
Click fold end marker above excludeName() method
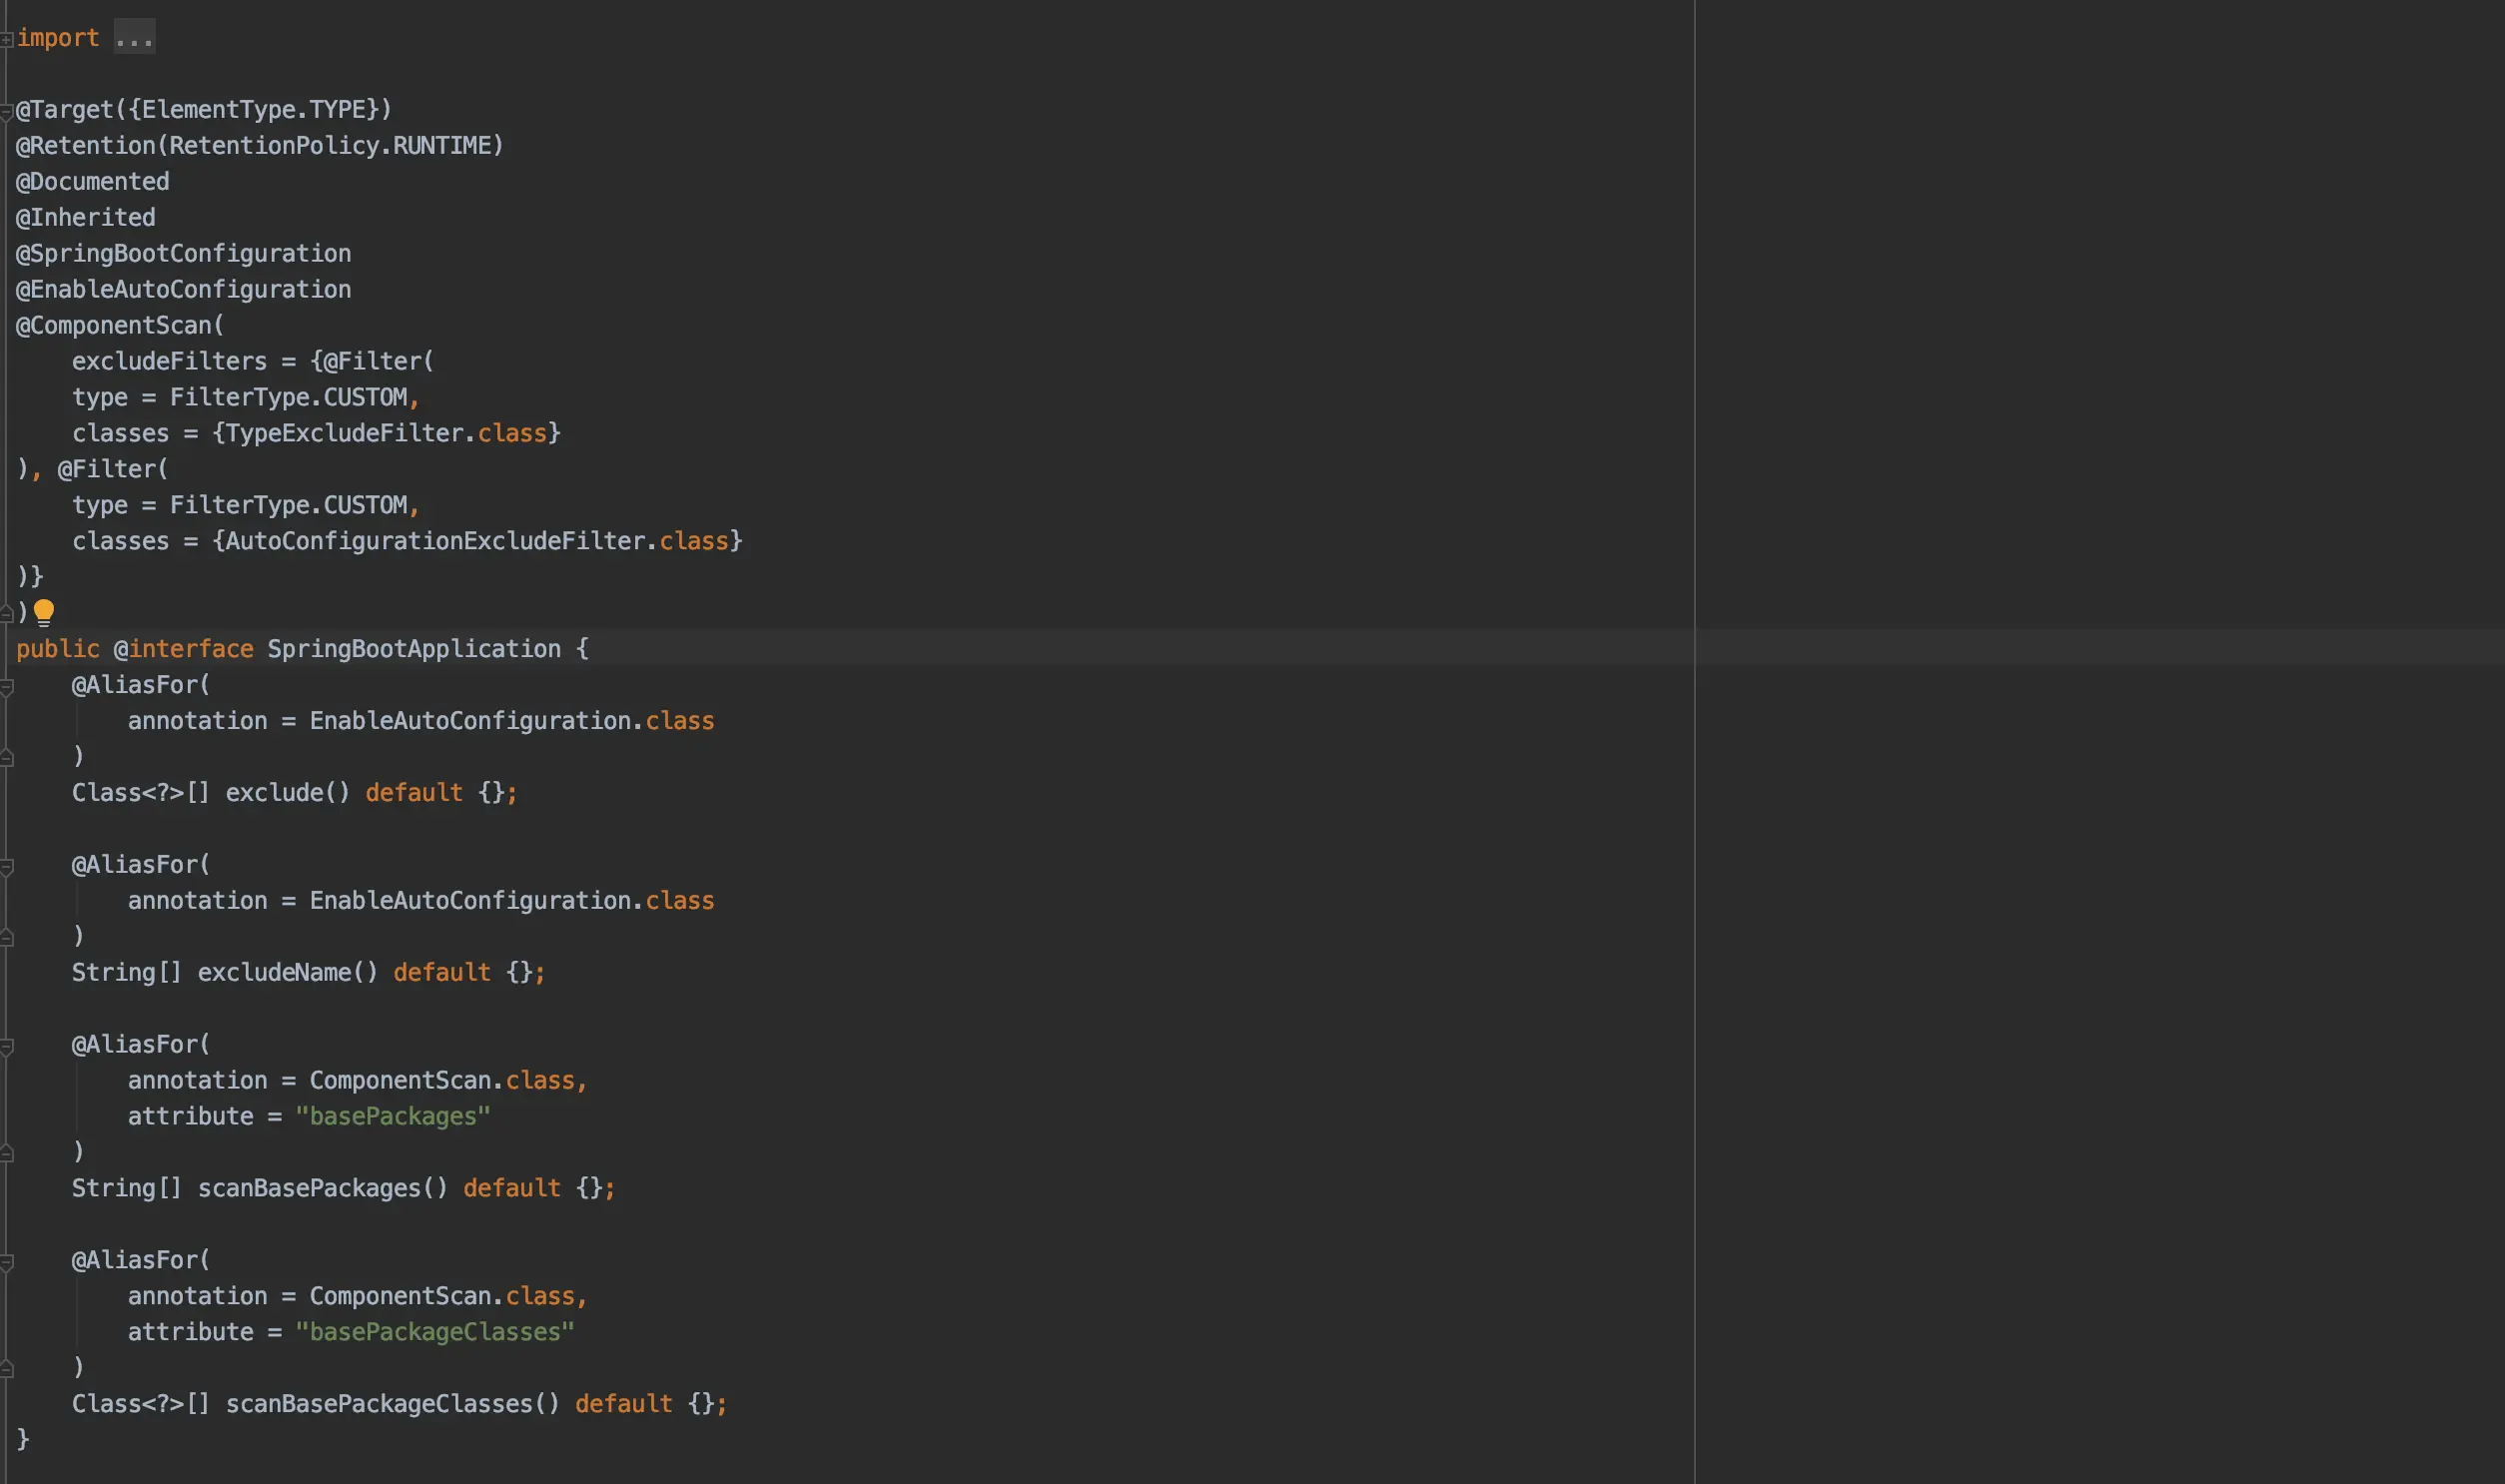[6, 937]
